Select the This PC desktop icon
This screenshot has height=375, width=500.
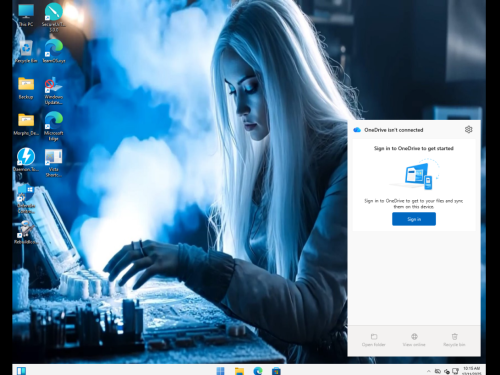point(26,16)
